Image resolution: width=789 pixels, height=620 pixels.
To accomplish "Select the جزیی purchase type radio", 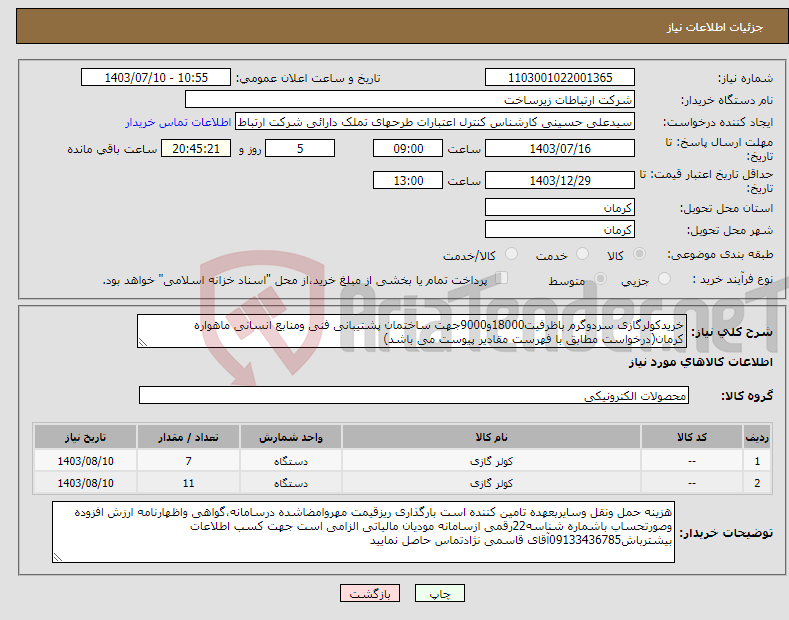I will 664,278.
